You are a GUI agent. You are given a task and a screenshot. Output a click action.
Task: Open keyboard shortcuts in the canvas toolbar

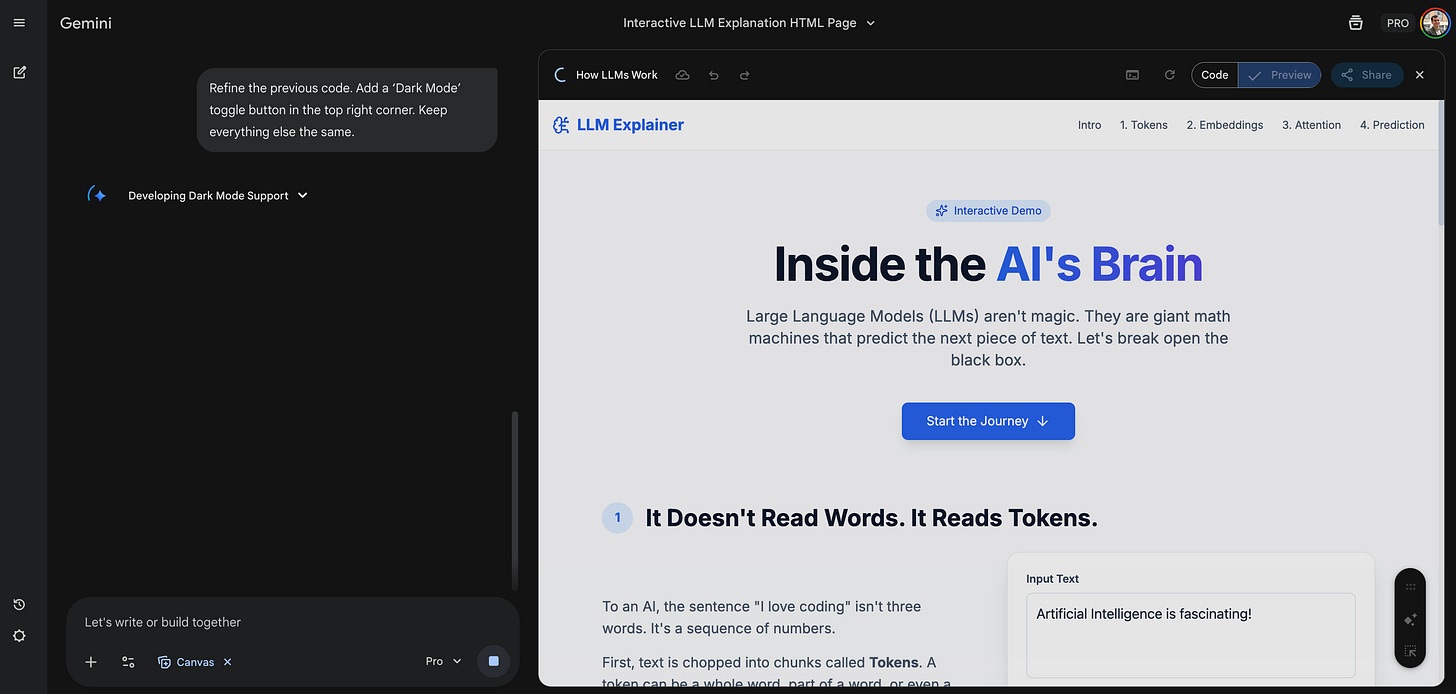[1131, 75]
